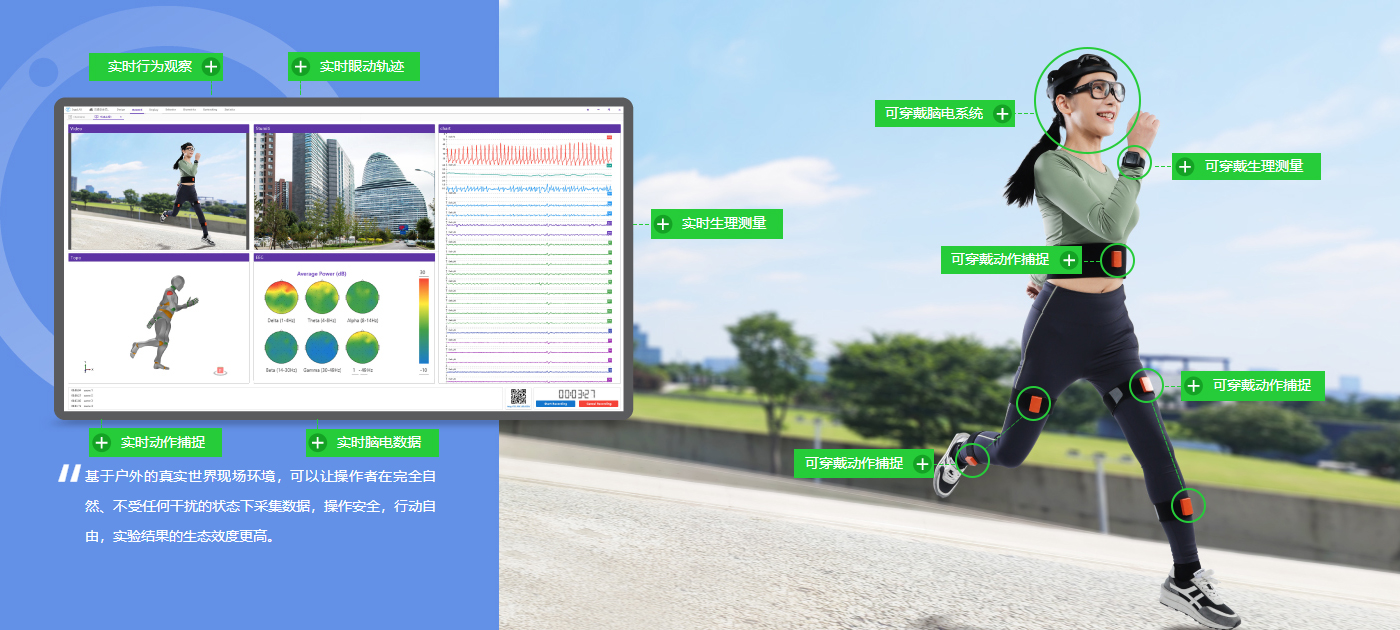Select the purple-underlined active tab in the menu bar

click(x=137, y=110)
